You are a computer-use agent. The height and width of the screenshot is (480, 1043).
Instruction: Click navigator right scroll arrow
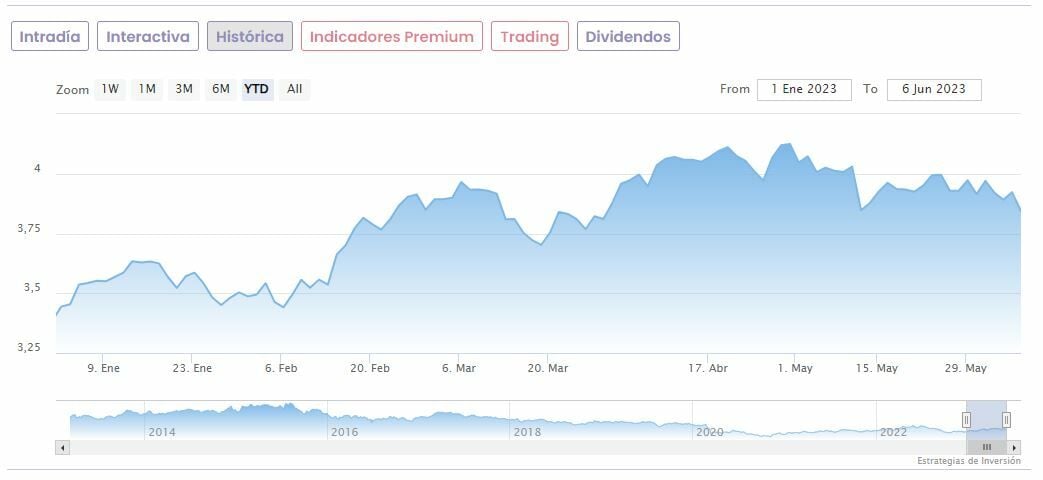[x=1014, y=447]
